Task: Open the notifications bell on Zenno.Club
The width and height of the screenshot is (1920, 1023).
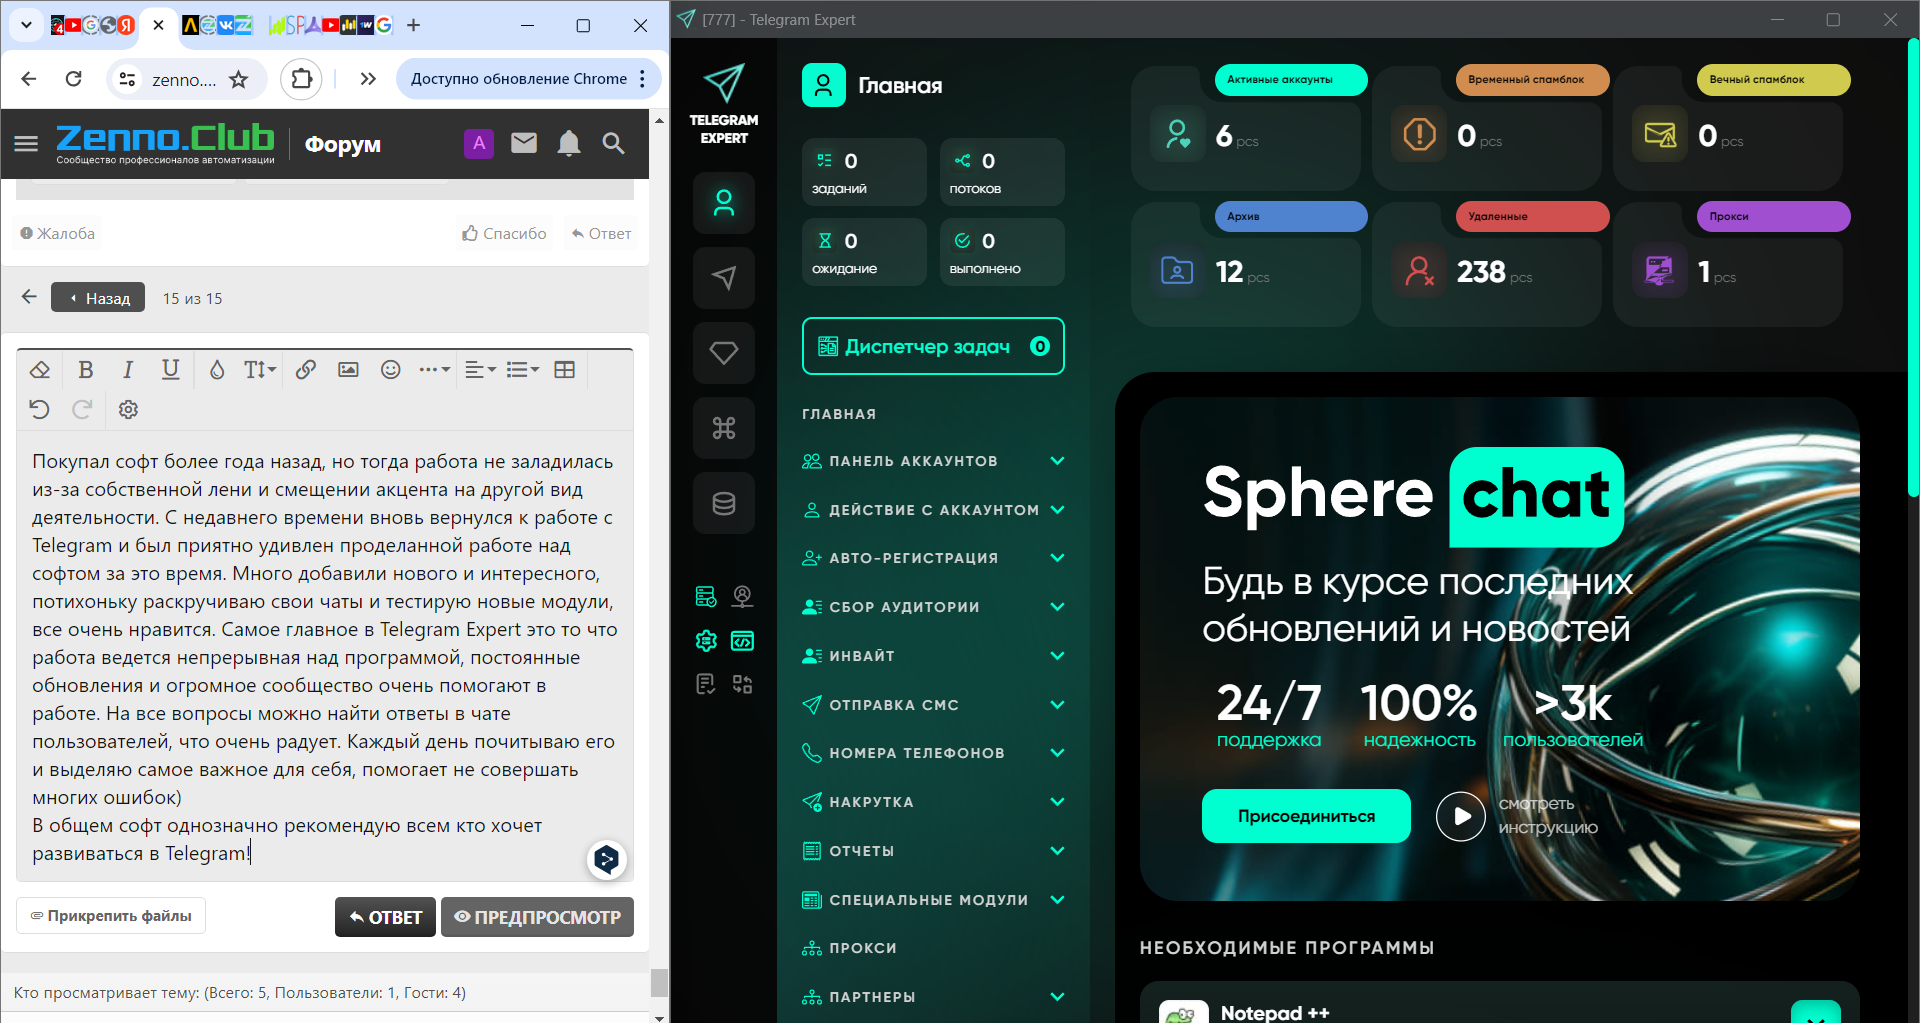Action: click(569, 144)
